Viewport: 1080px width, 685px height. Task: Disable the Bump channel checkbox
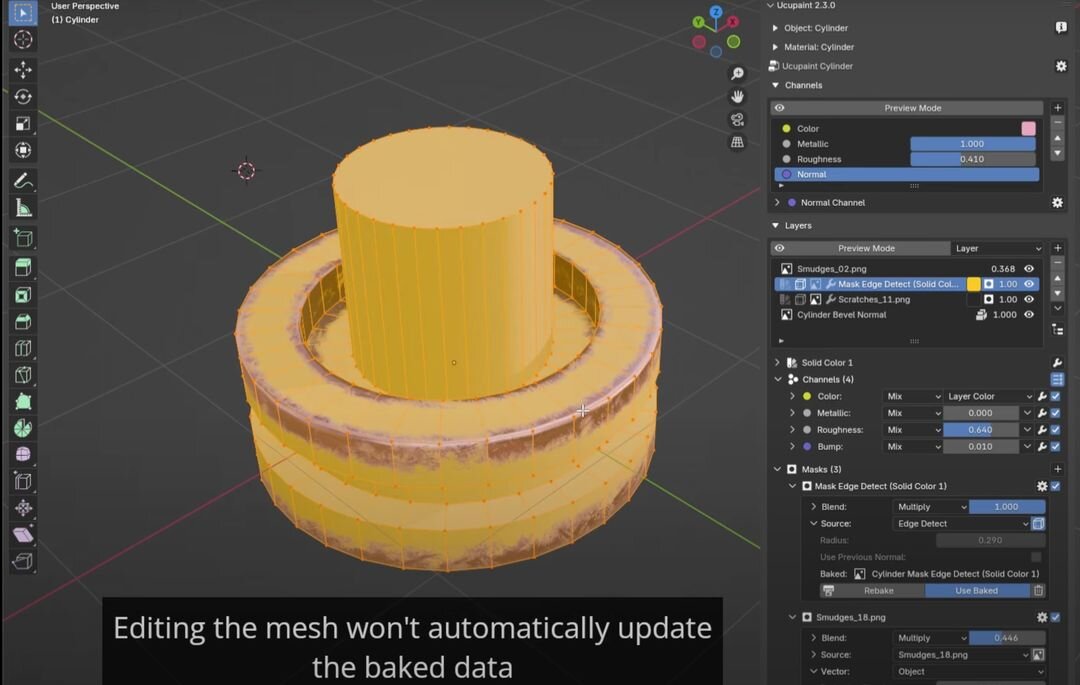pos(1056,447)
